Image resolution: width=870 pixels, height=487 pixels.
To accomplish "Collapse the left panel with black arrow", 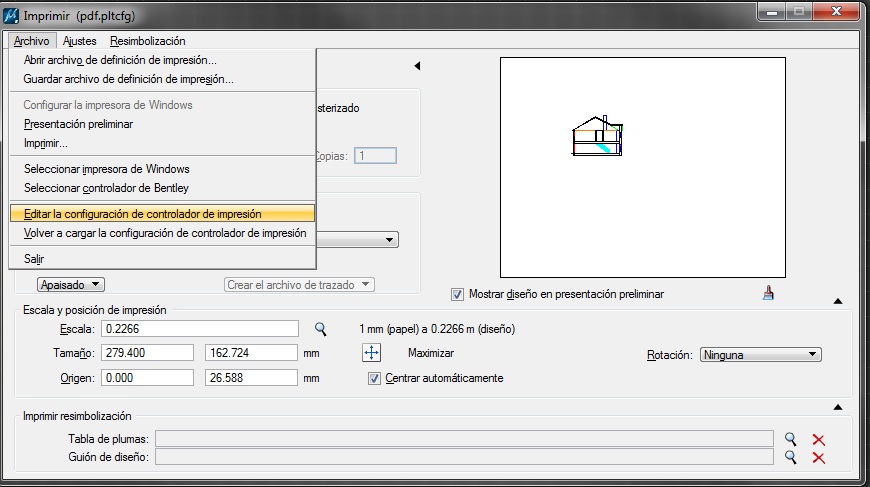I will [417, 65].
